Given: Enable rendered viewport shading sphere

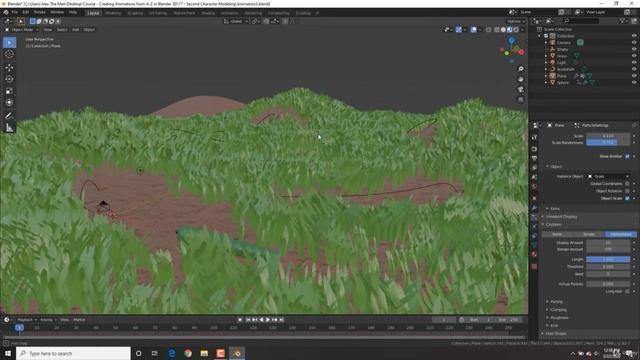Looking at the screenshot, I should click(516, 30).
